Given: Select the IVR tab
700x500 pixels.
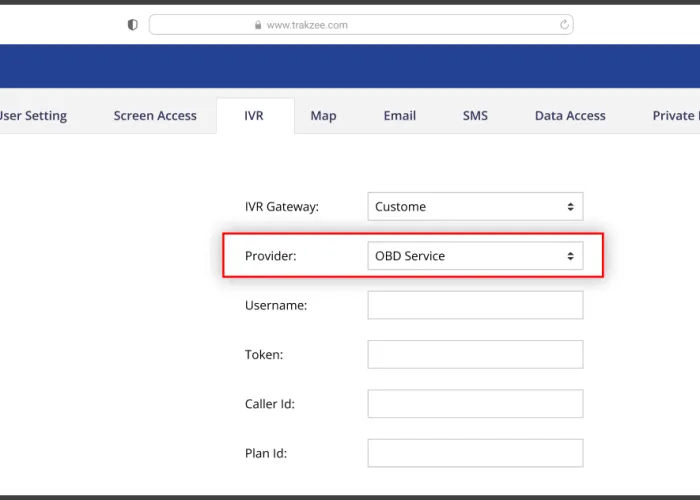Looking at the screenshot, I should pyautogui.click(x=254, y=116).
